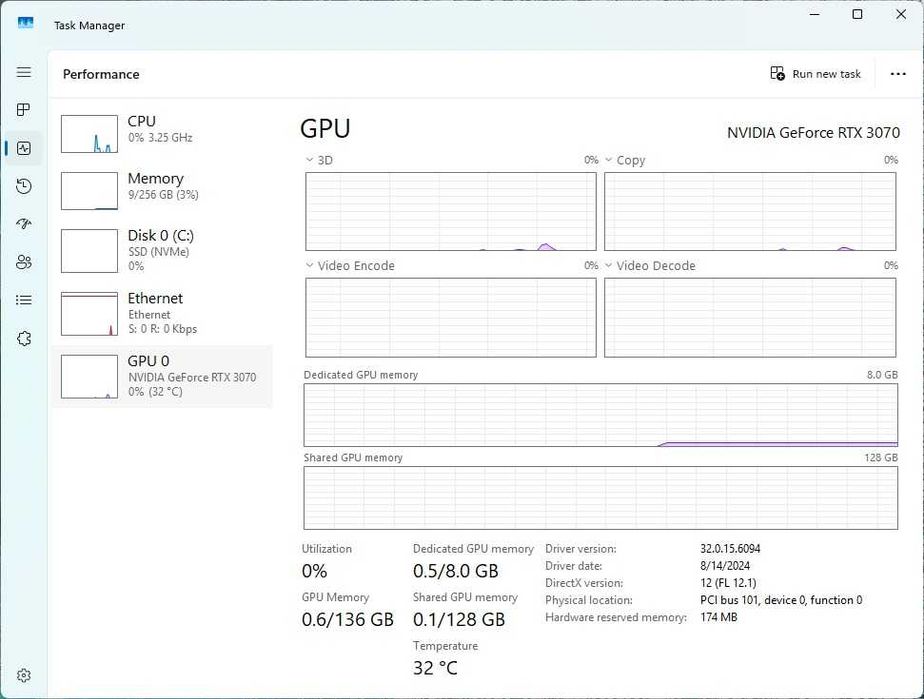This screenshot has height=699, width=924.
Task: Open the Details page icon
Action: (x=24, y=300)
